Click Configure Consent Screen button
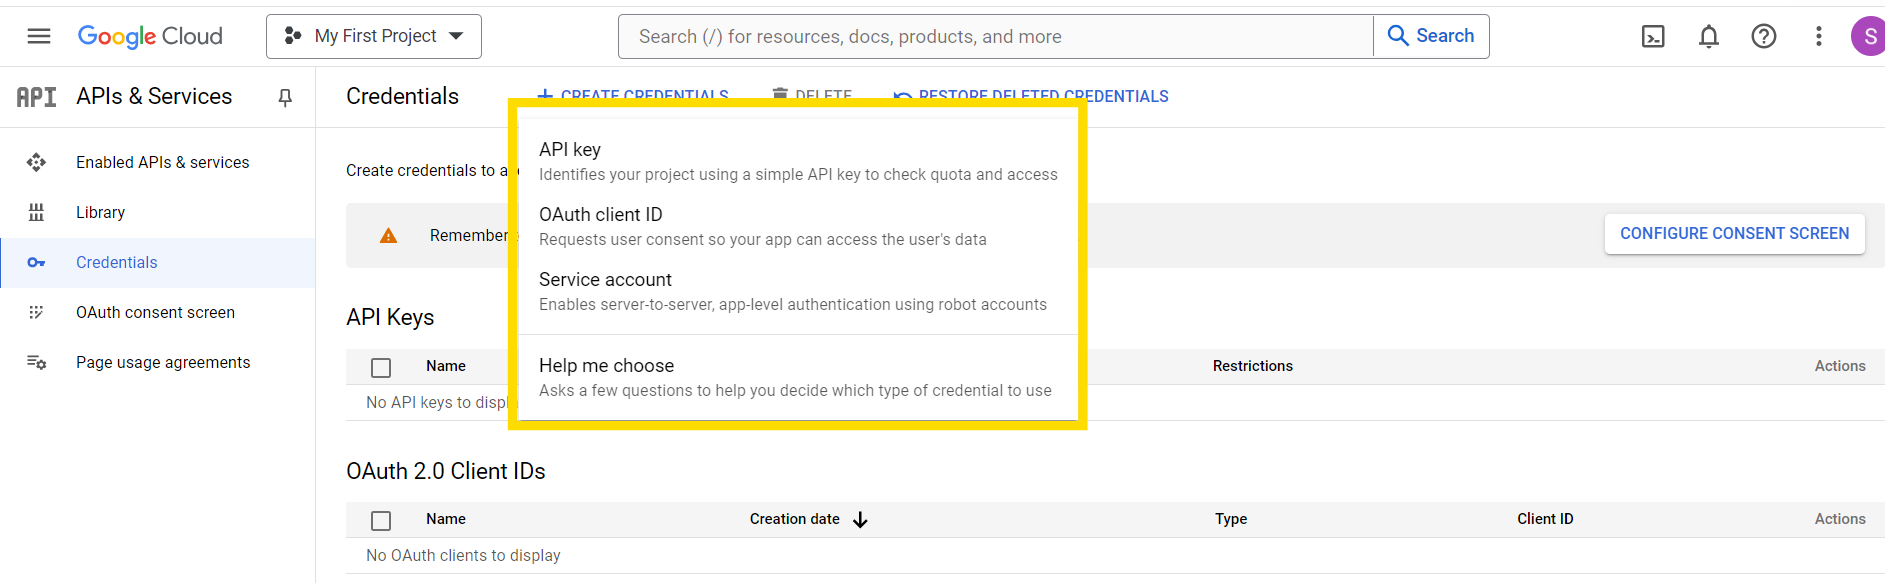The width and height of the screenshot is (1885, 583). click(1734, 233)
